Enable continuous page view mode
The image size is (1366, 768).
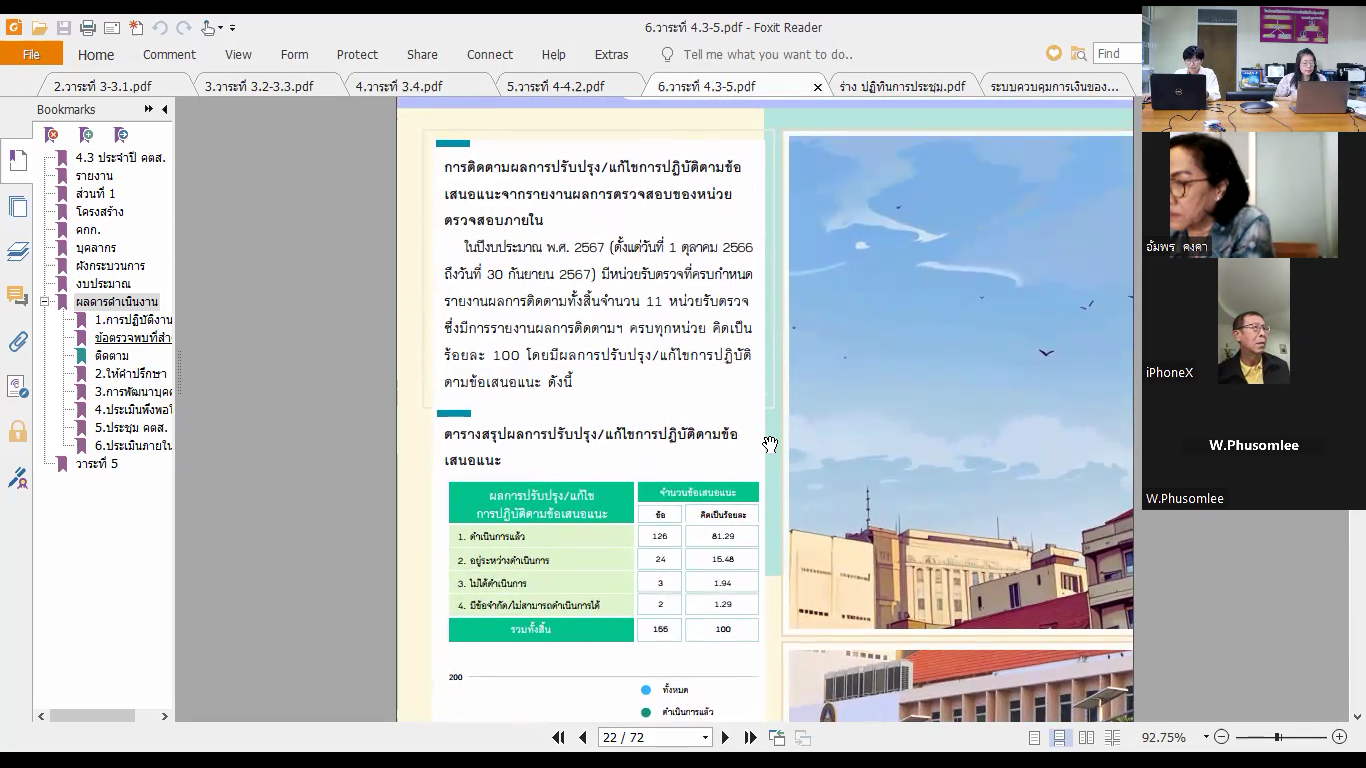[1060, 738]
